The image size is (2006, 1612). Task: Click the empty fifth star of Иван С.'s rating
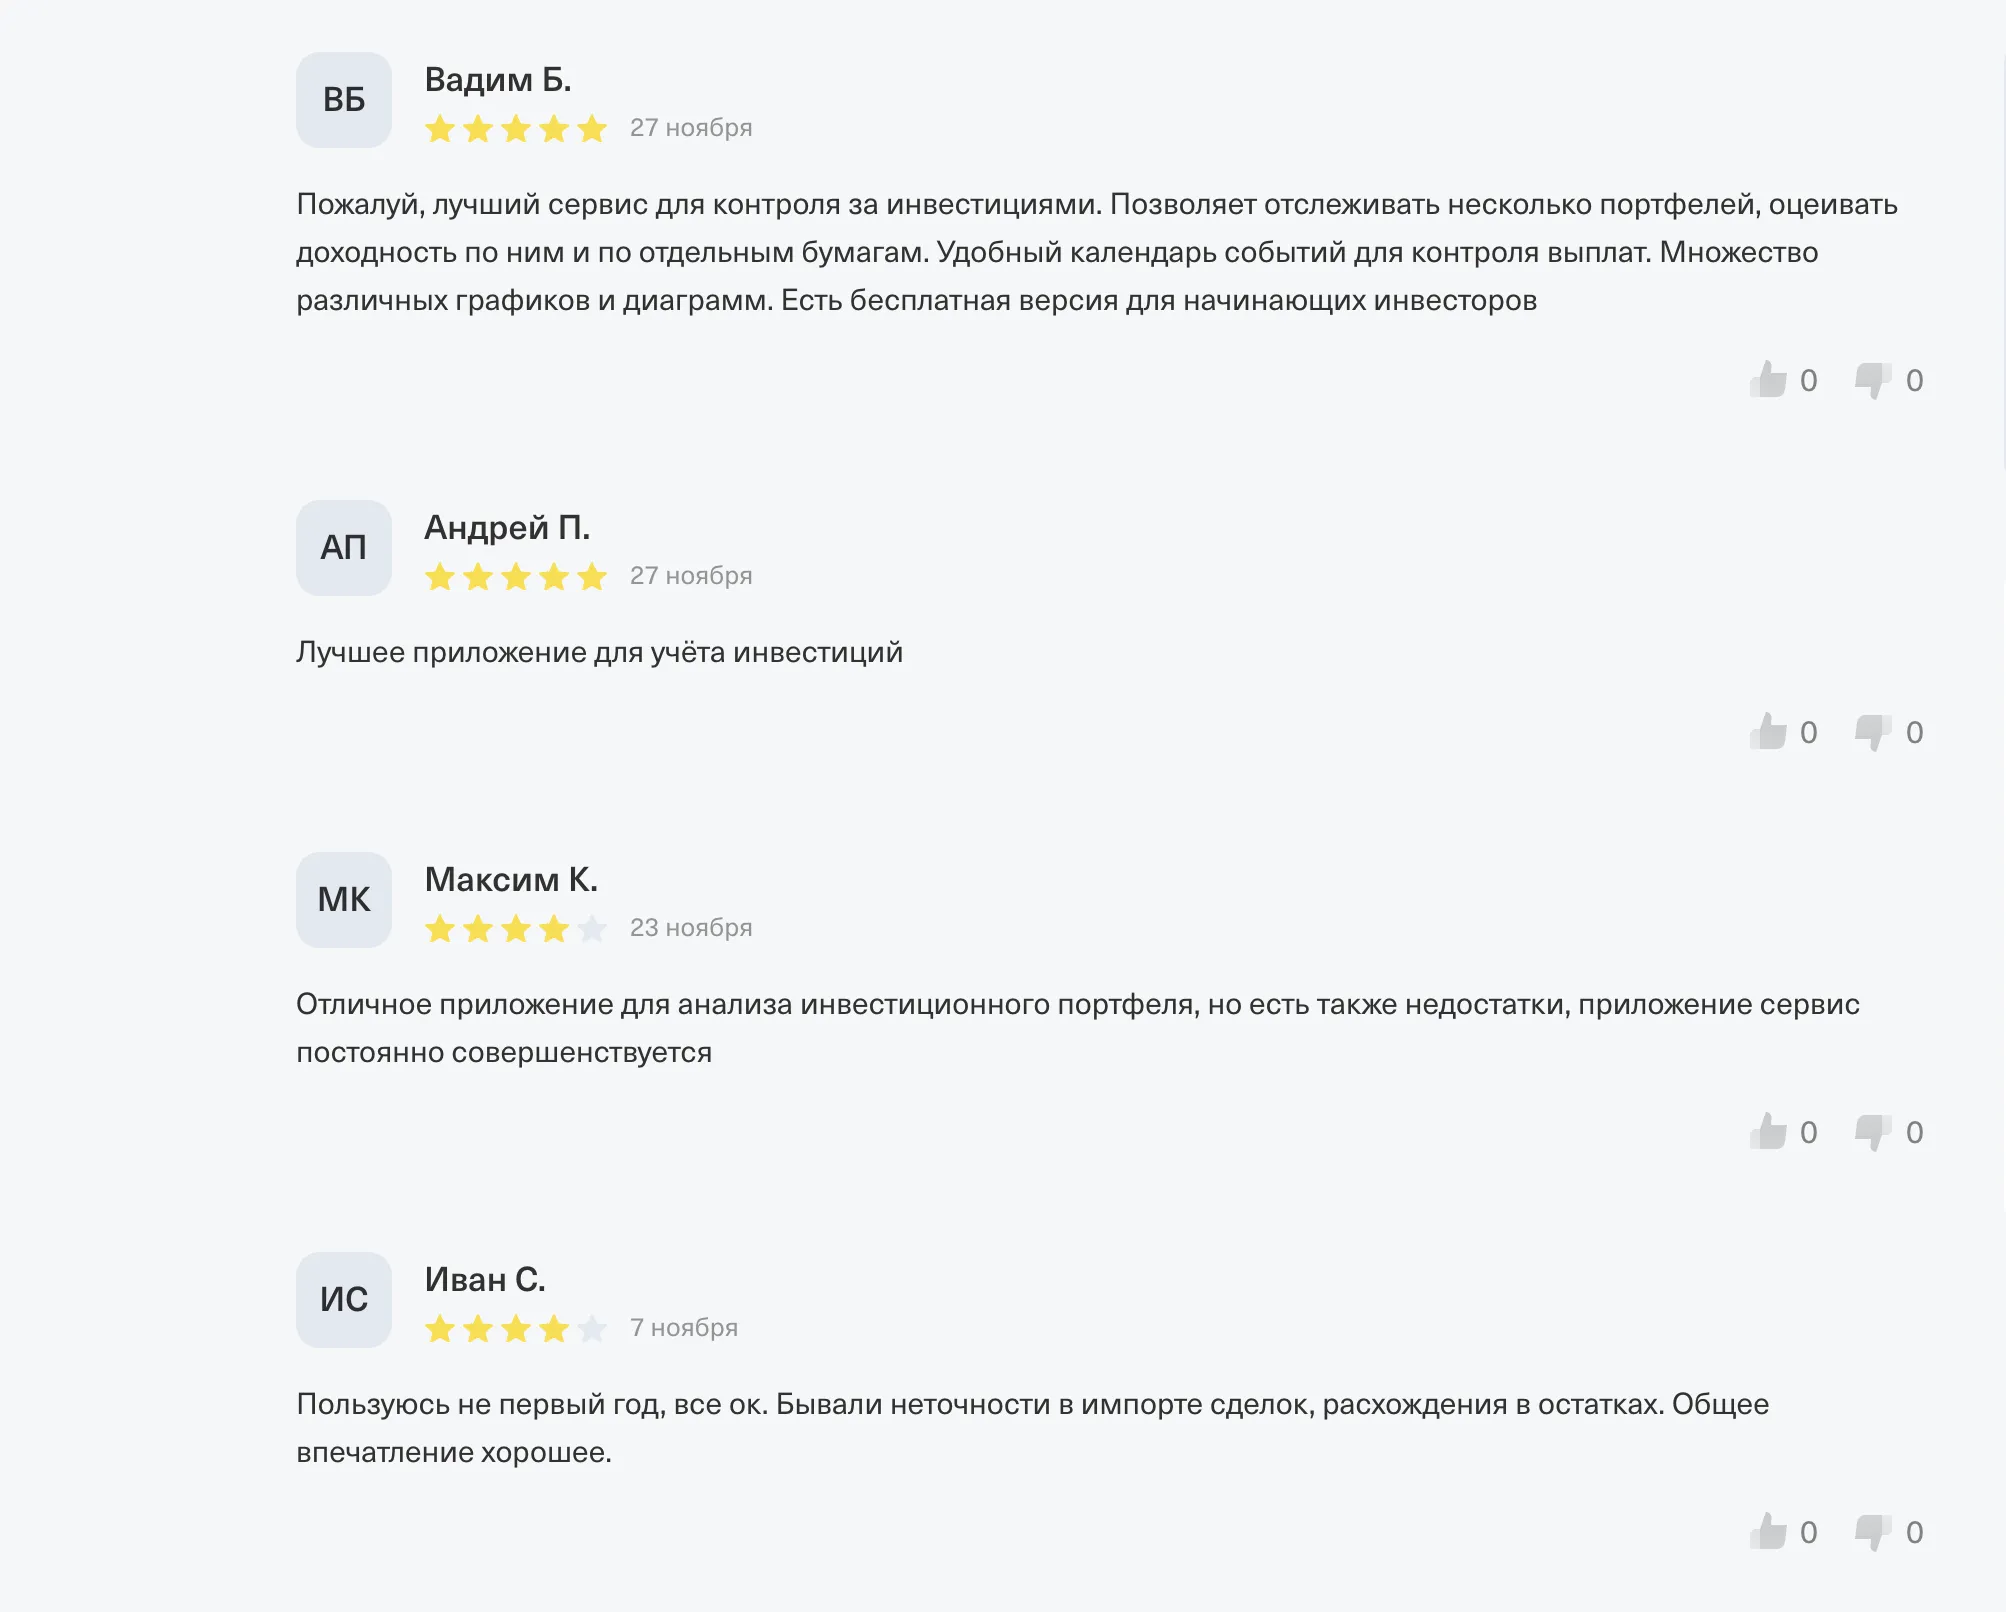click(592, 1329)
